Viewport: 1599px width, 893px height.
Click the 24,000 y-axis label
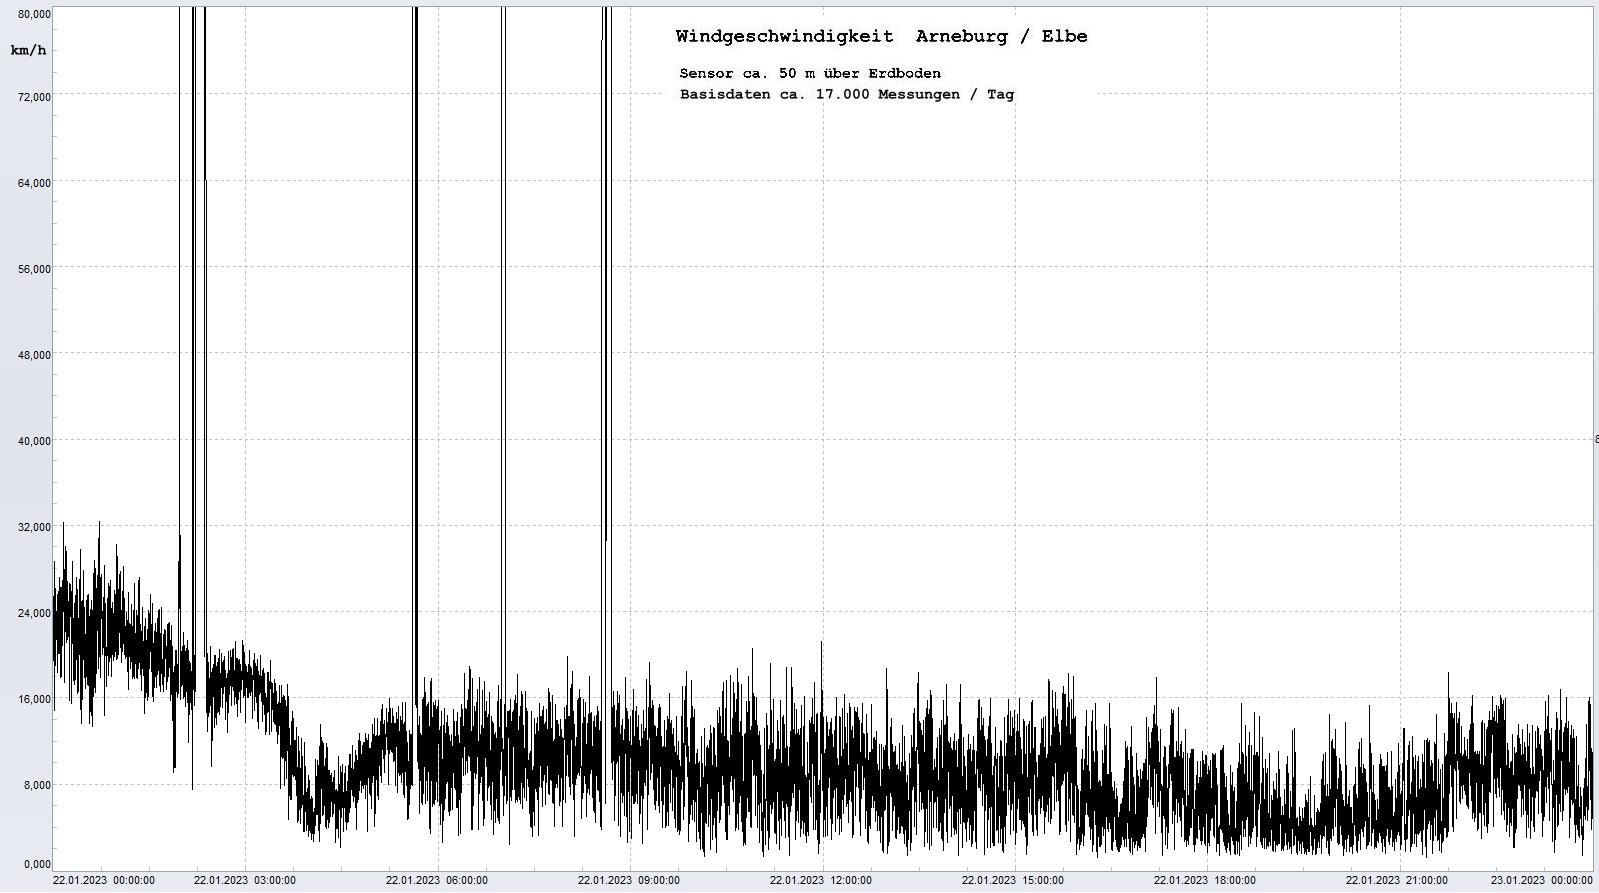tap(34, 613)
